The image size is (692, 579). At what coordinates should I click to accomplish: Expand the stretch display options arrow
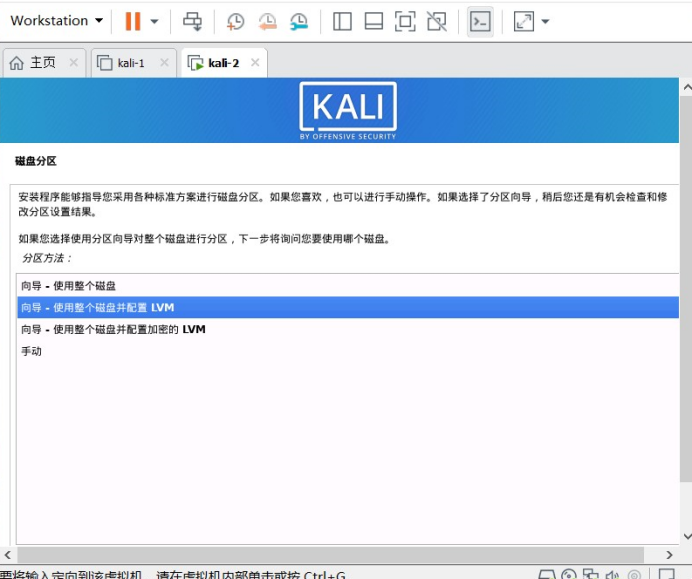(545, 21)
